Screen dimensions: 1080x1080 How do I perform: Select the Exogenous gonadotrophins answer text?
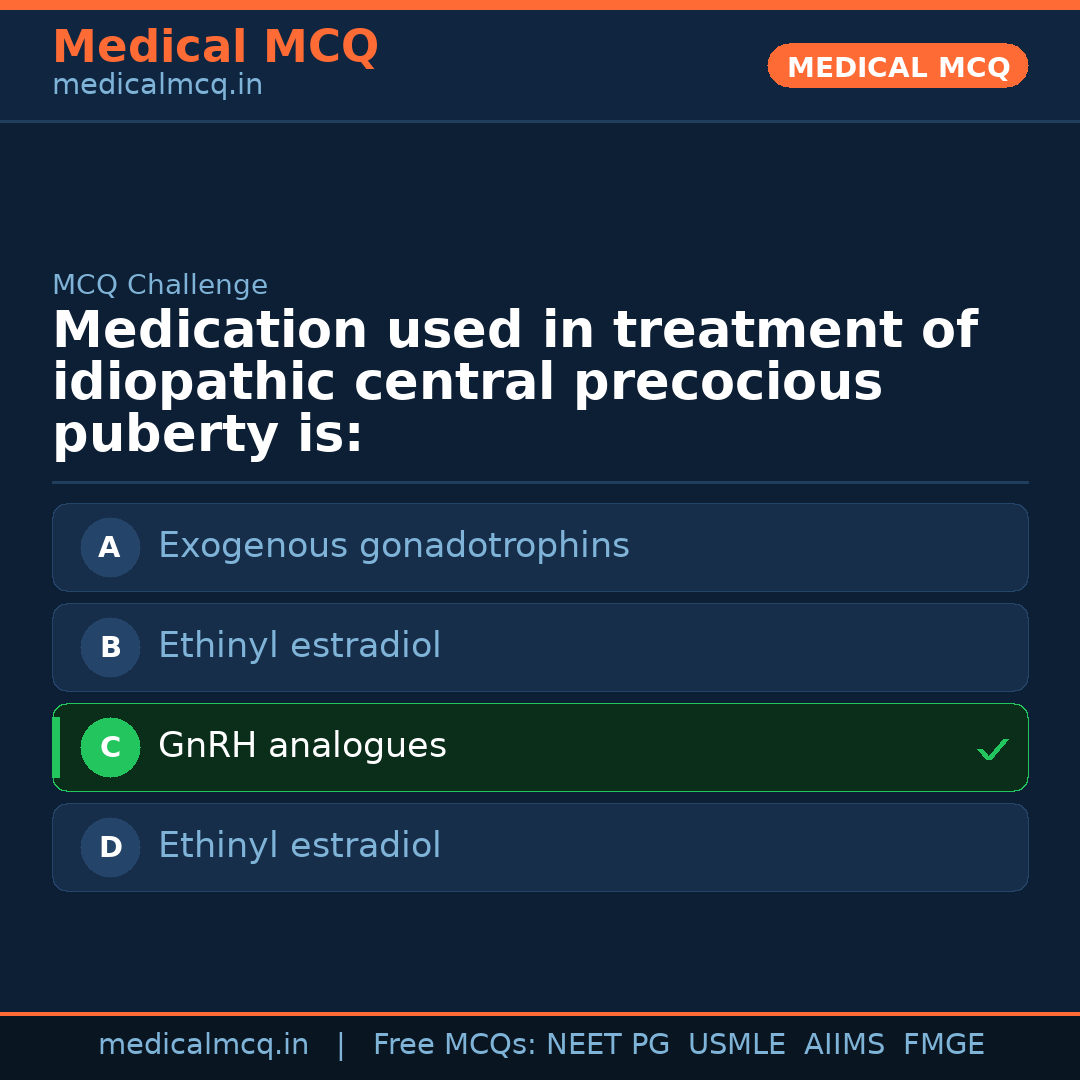coord(393,546)
